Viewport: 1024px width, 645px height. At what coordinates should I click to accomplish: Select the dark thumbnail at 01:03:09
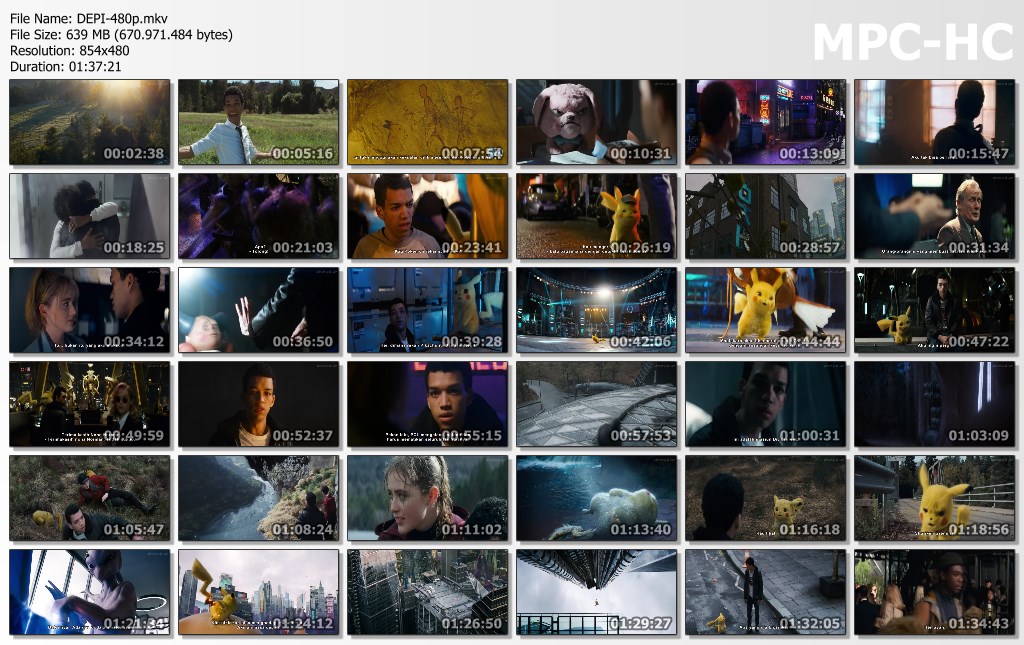click(x=935, y=404)
